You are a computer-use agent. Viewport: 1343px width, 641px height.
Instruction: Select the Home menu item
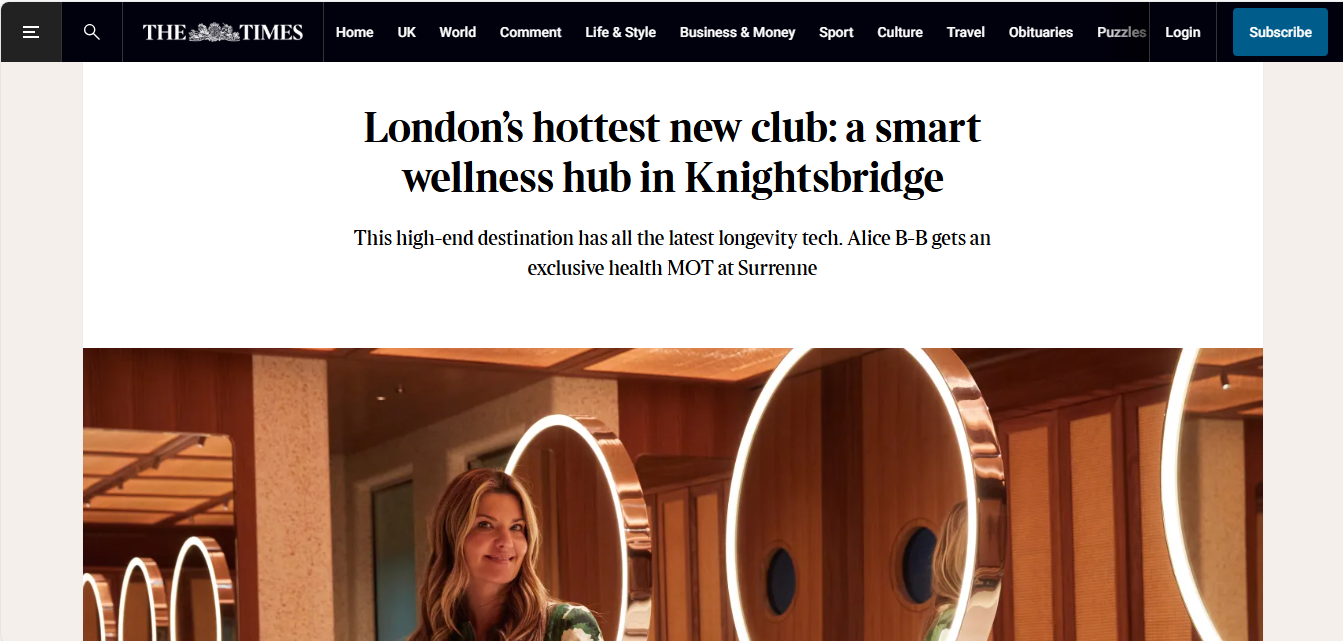point(354,32)
